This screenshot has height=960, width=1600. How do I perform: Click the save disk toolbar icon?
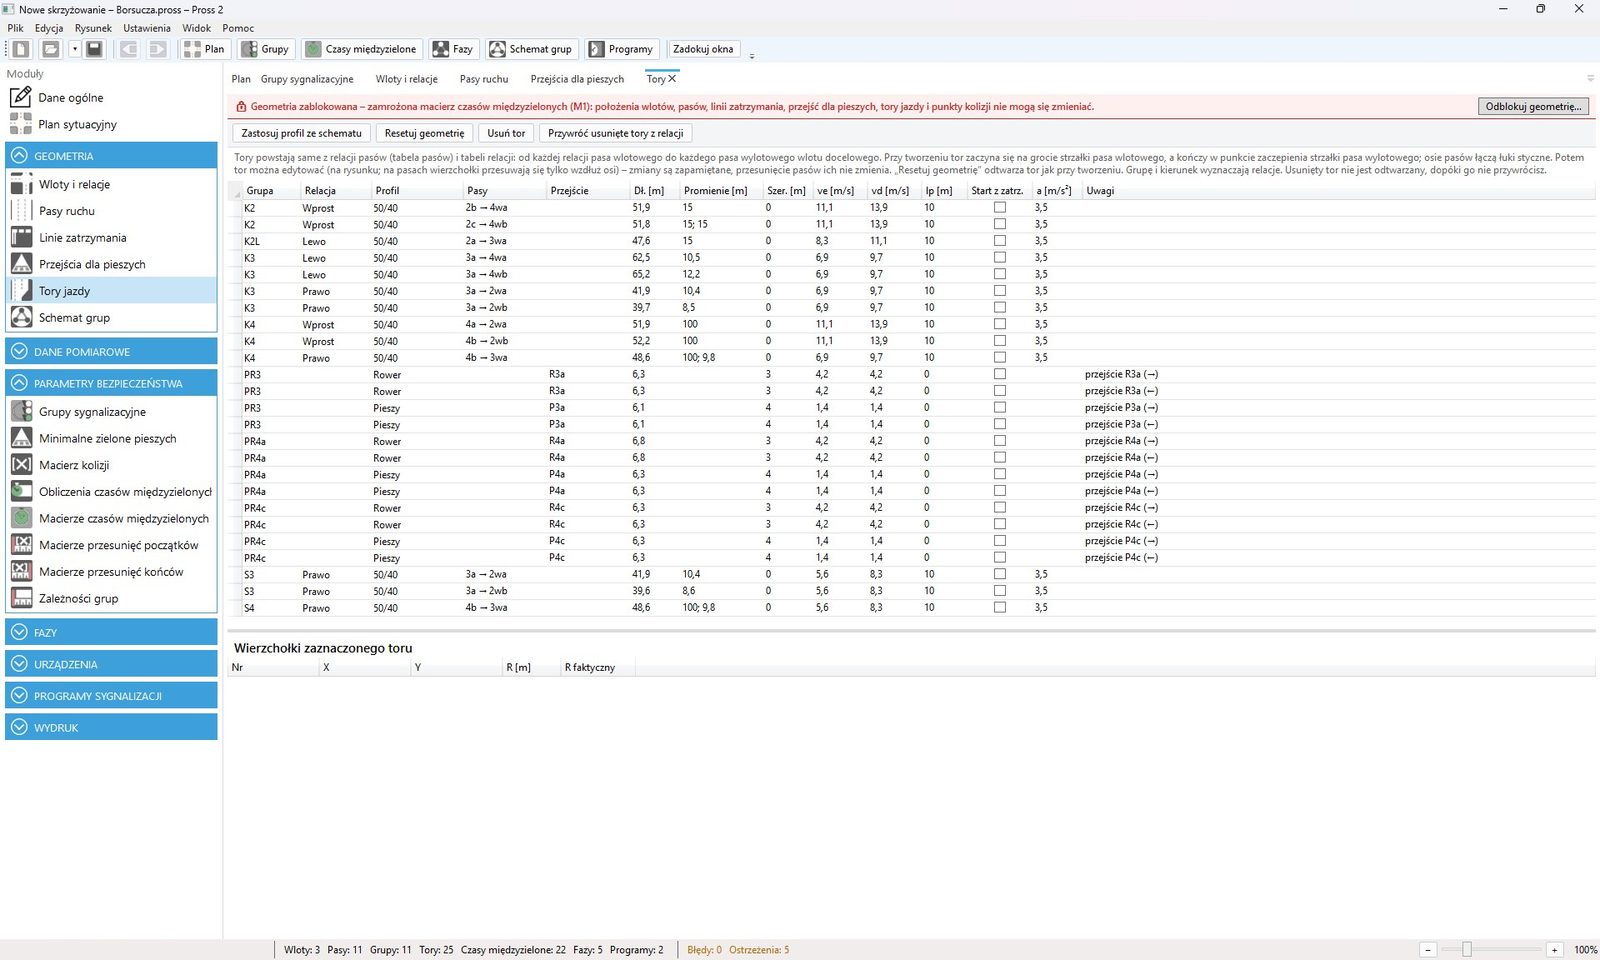pos(94,49)
